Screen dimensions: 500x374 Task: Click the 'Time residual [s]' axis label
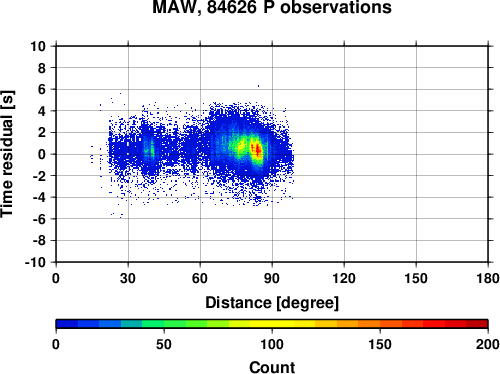(x=7, y=154)
